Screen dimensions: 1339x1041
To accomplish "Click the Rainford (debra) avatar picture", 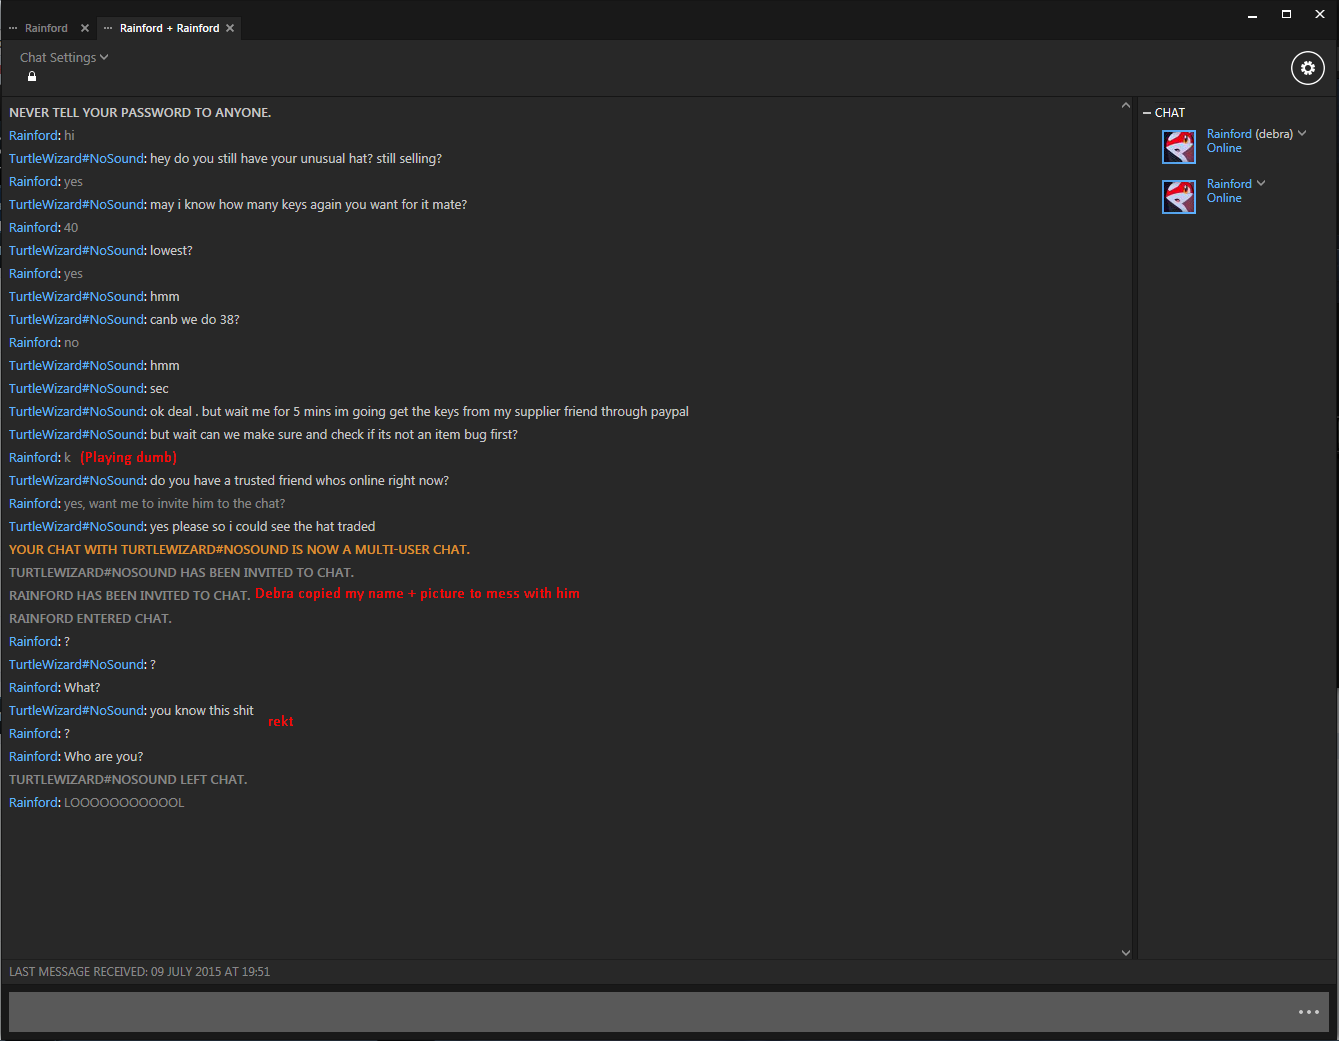I will pos(1179,147).
